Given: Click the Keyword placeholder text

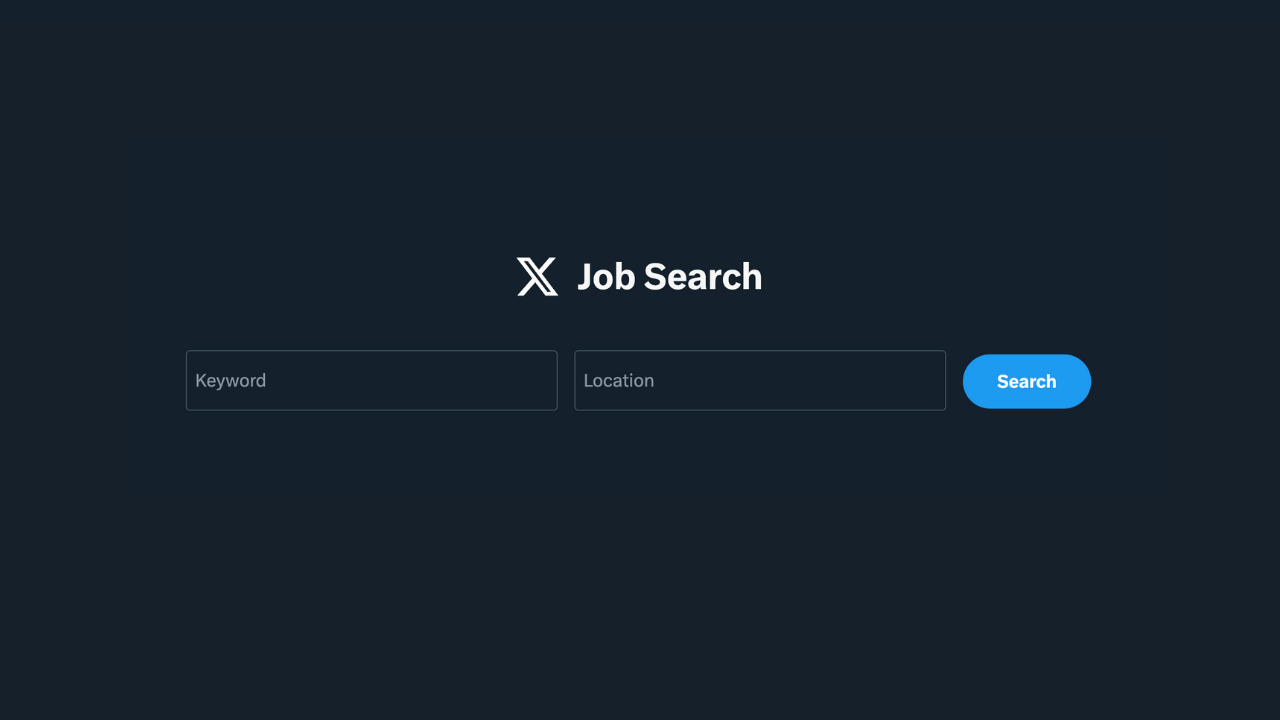Looking at the screenshot, I should [x=231, y=380].
